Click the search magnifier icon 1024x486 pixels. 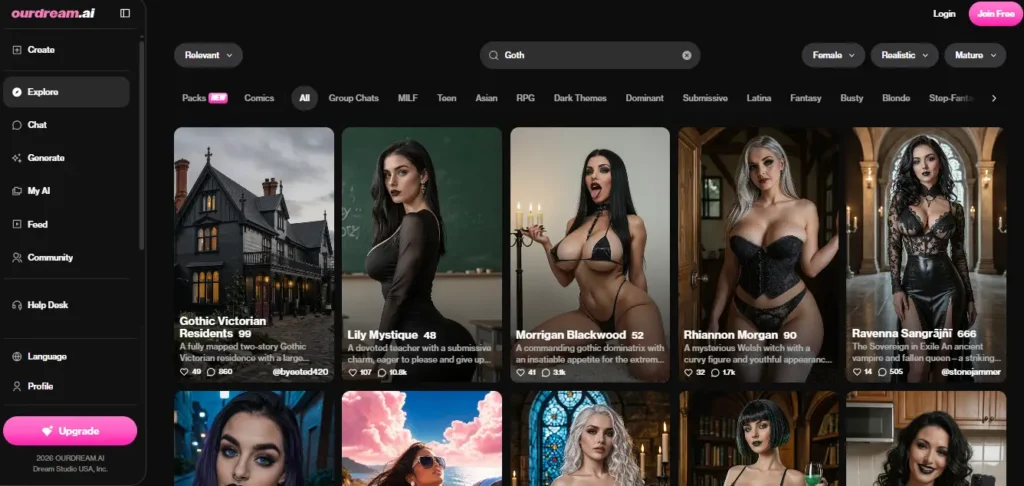click(x=494, y=56)
